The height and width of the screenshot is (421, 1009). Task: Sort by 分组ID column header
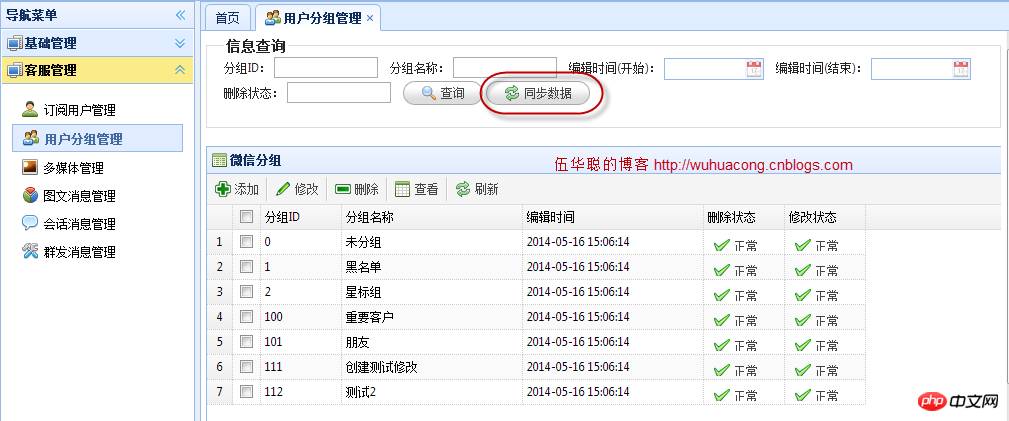click(301, 217)
